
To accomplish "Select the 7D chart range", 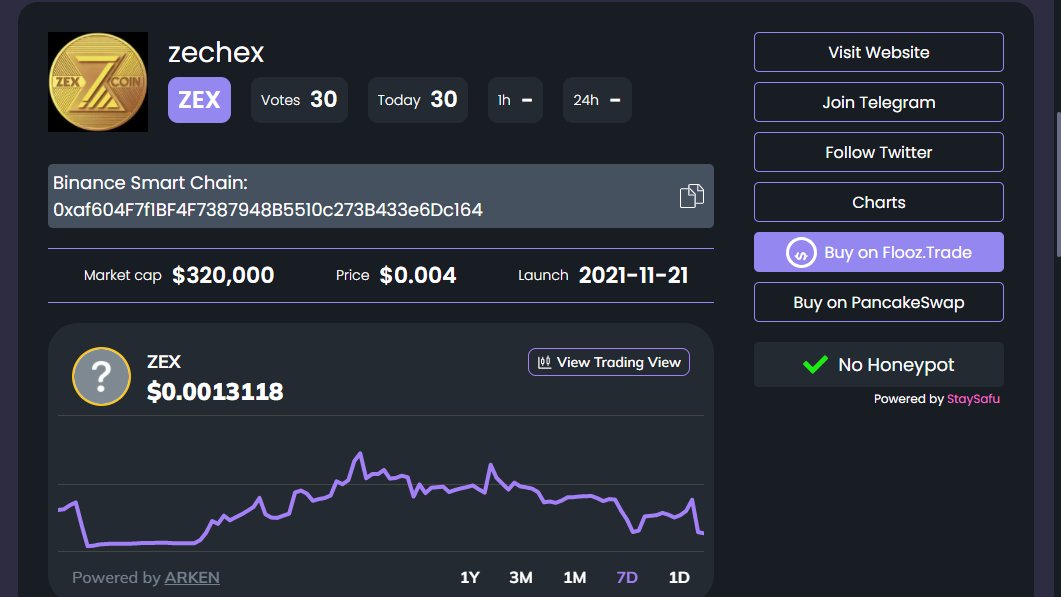I will click(x=627, y=577).
